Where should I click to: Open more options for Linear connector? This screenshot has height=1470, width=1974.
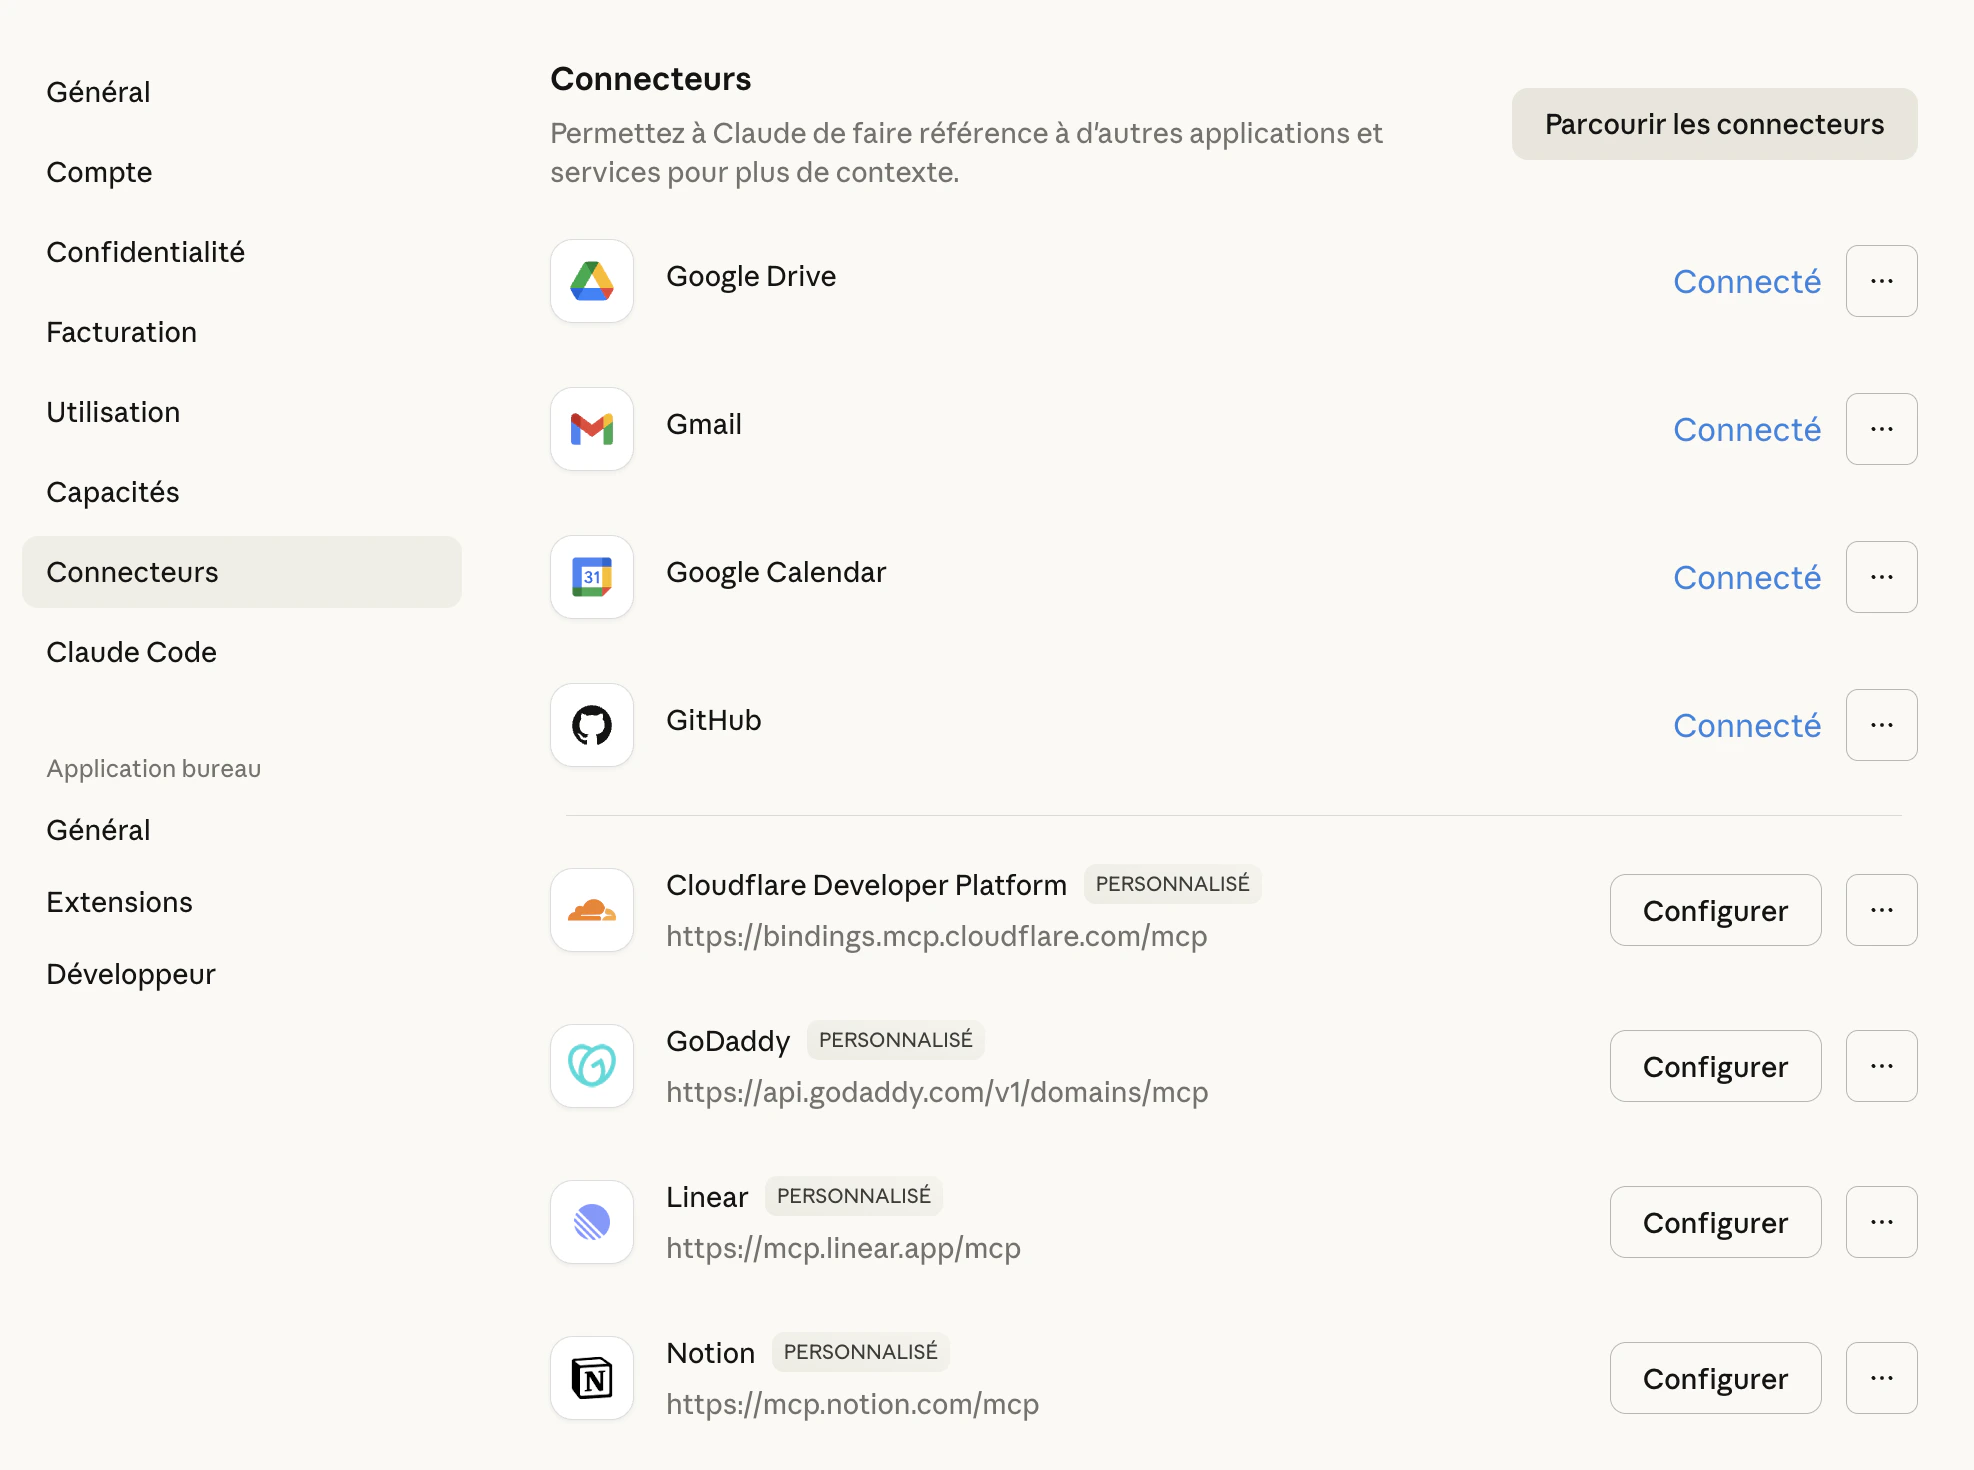pos(1881,1222)
